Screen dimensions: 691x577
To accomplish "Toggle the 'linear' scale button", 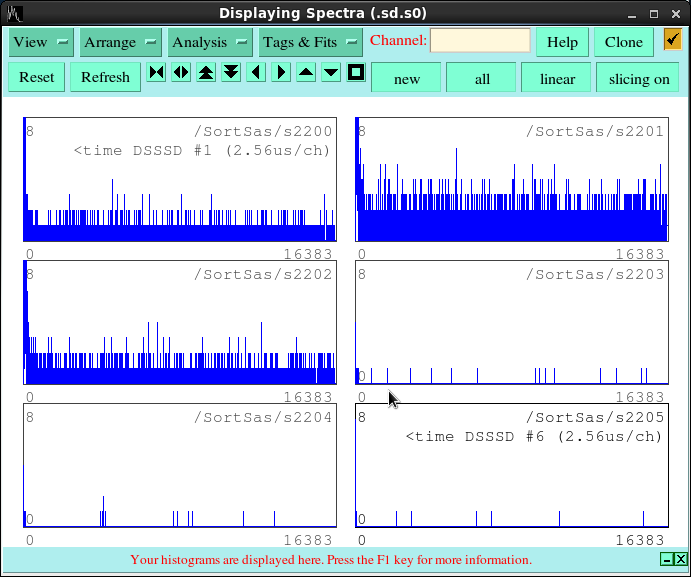I will click(x=557, y=78).
